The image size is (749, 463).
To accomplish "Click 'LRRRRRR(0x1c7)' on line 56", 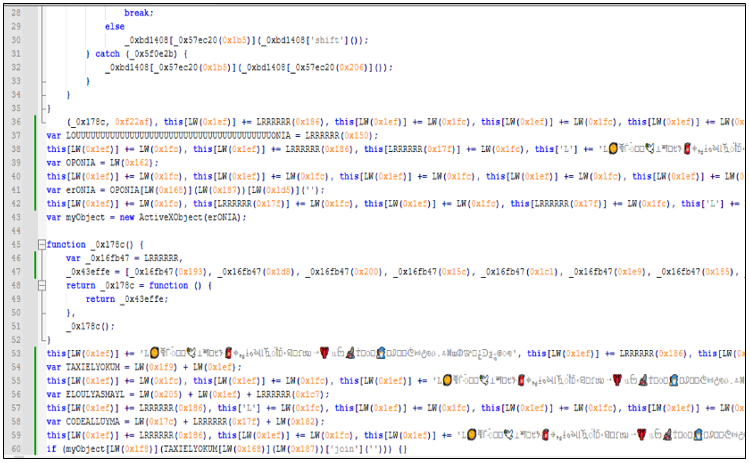I will click(290, 395).
